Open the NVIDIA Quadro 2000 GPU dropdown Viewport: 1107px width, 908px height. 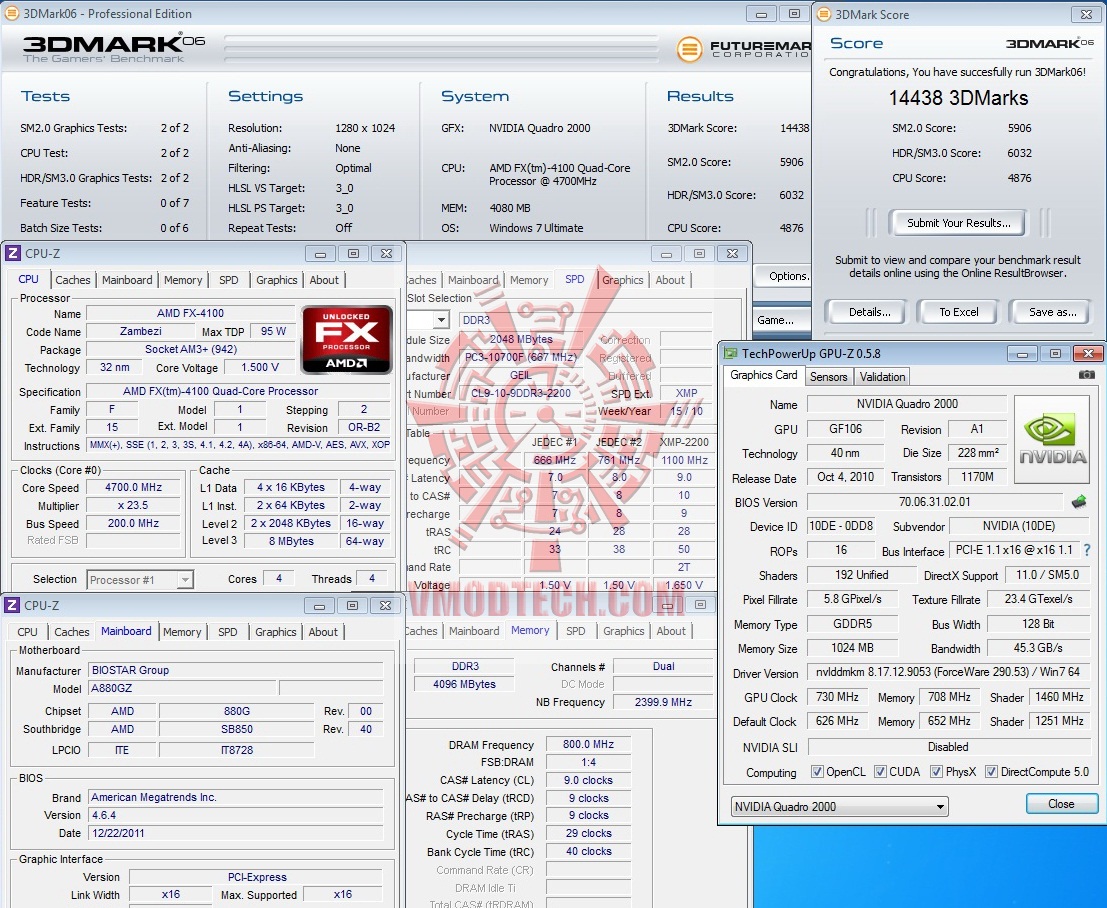(839, 806)
